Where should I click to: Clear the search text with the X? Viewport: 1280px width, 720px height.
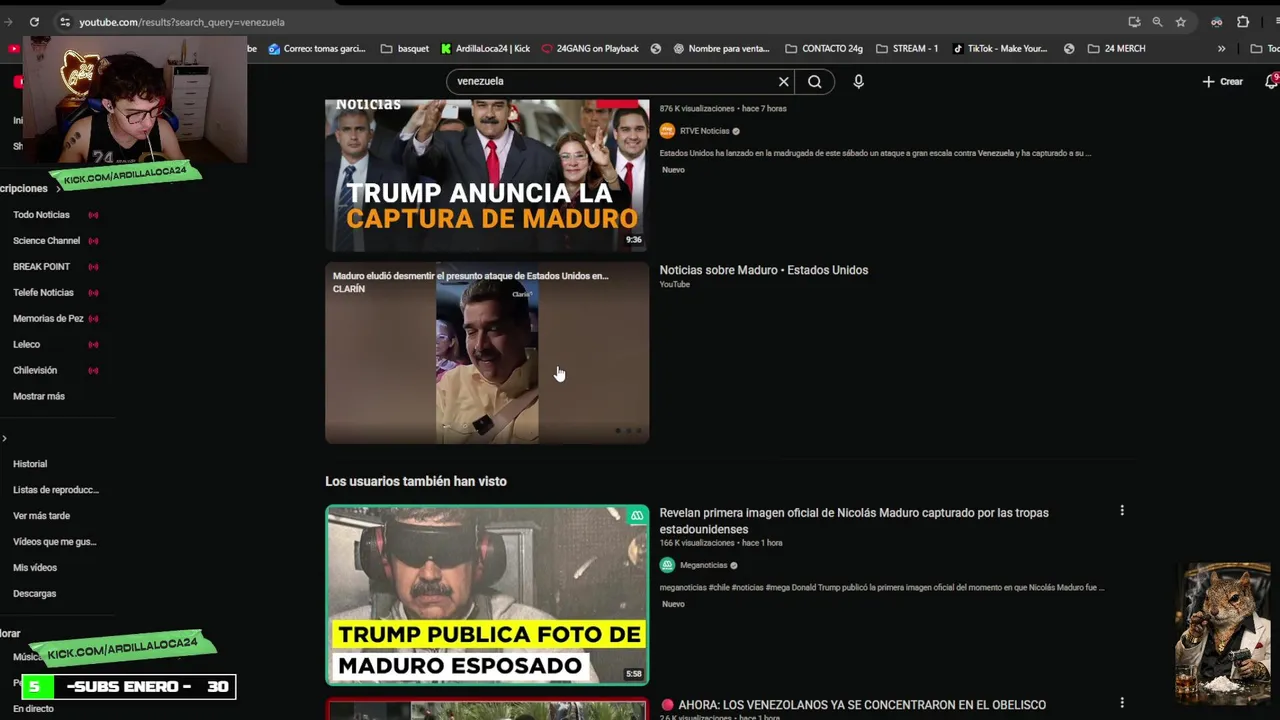point(784,81)
